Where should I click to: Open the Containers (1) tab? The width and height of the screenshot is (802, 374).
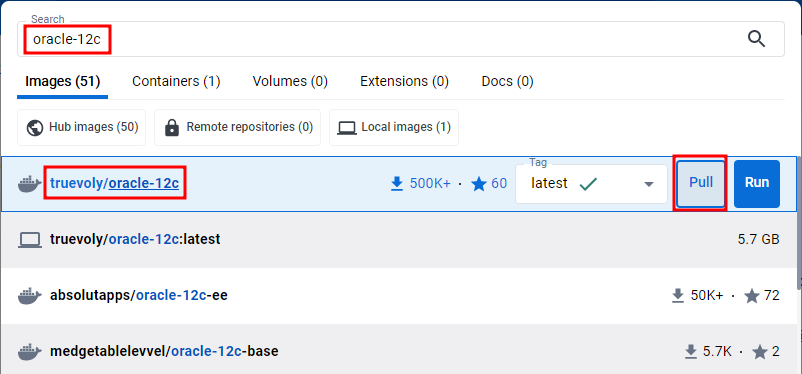click(x=176, y=82)
